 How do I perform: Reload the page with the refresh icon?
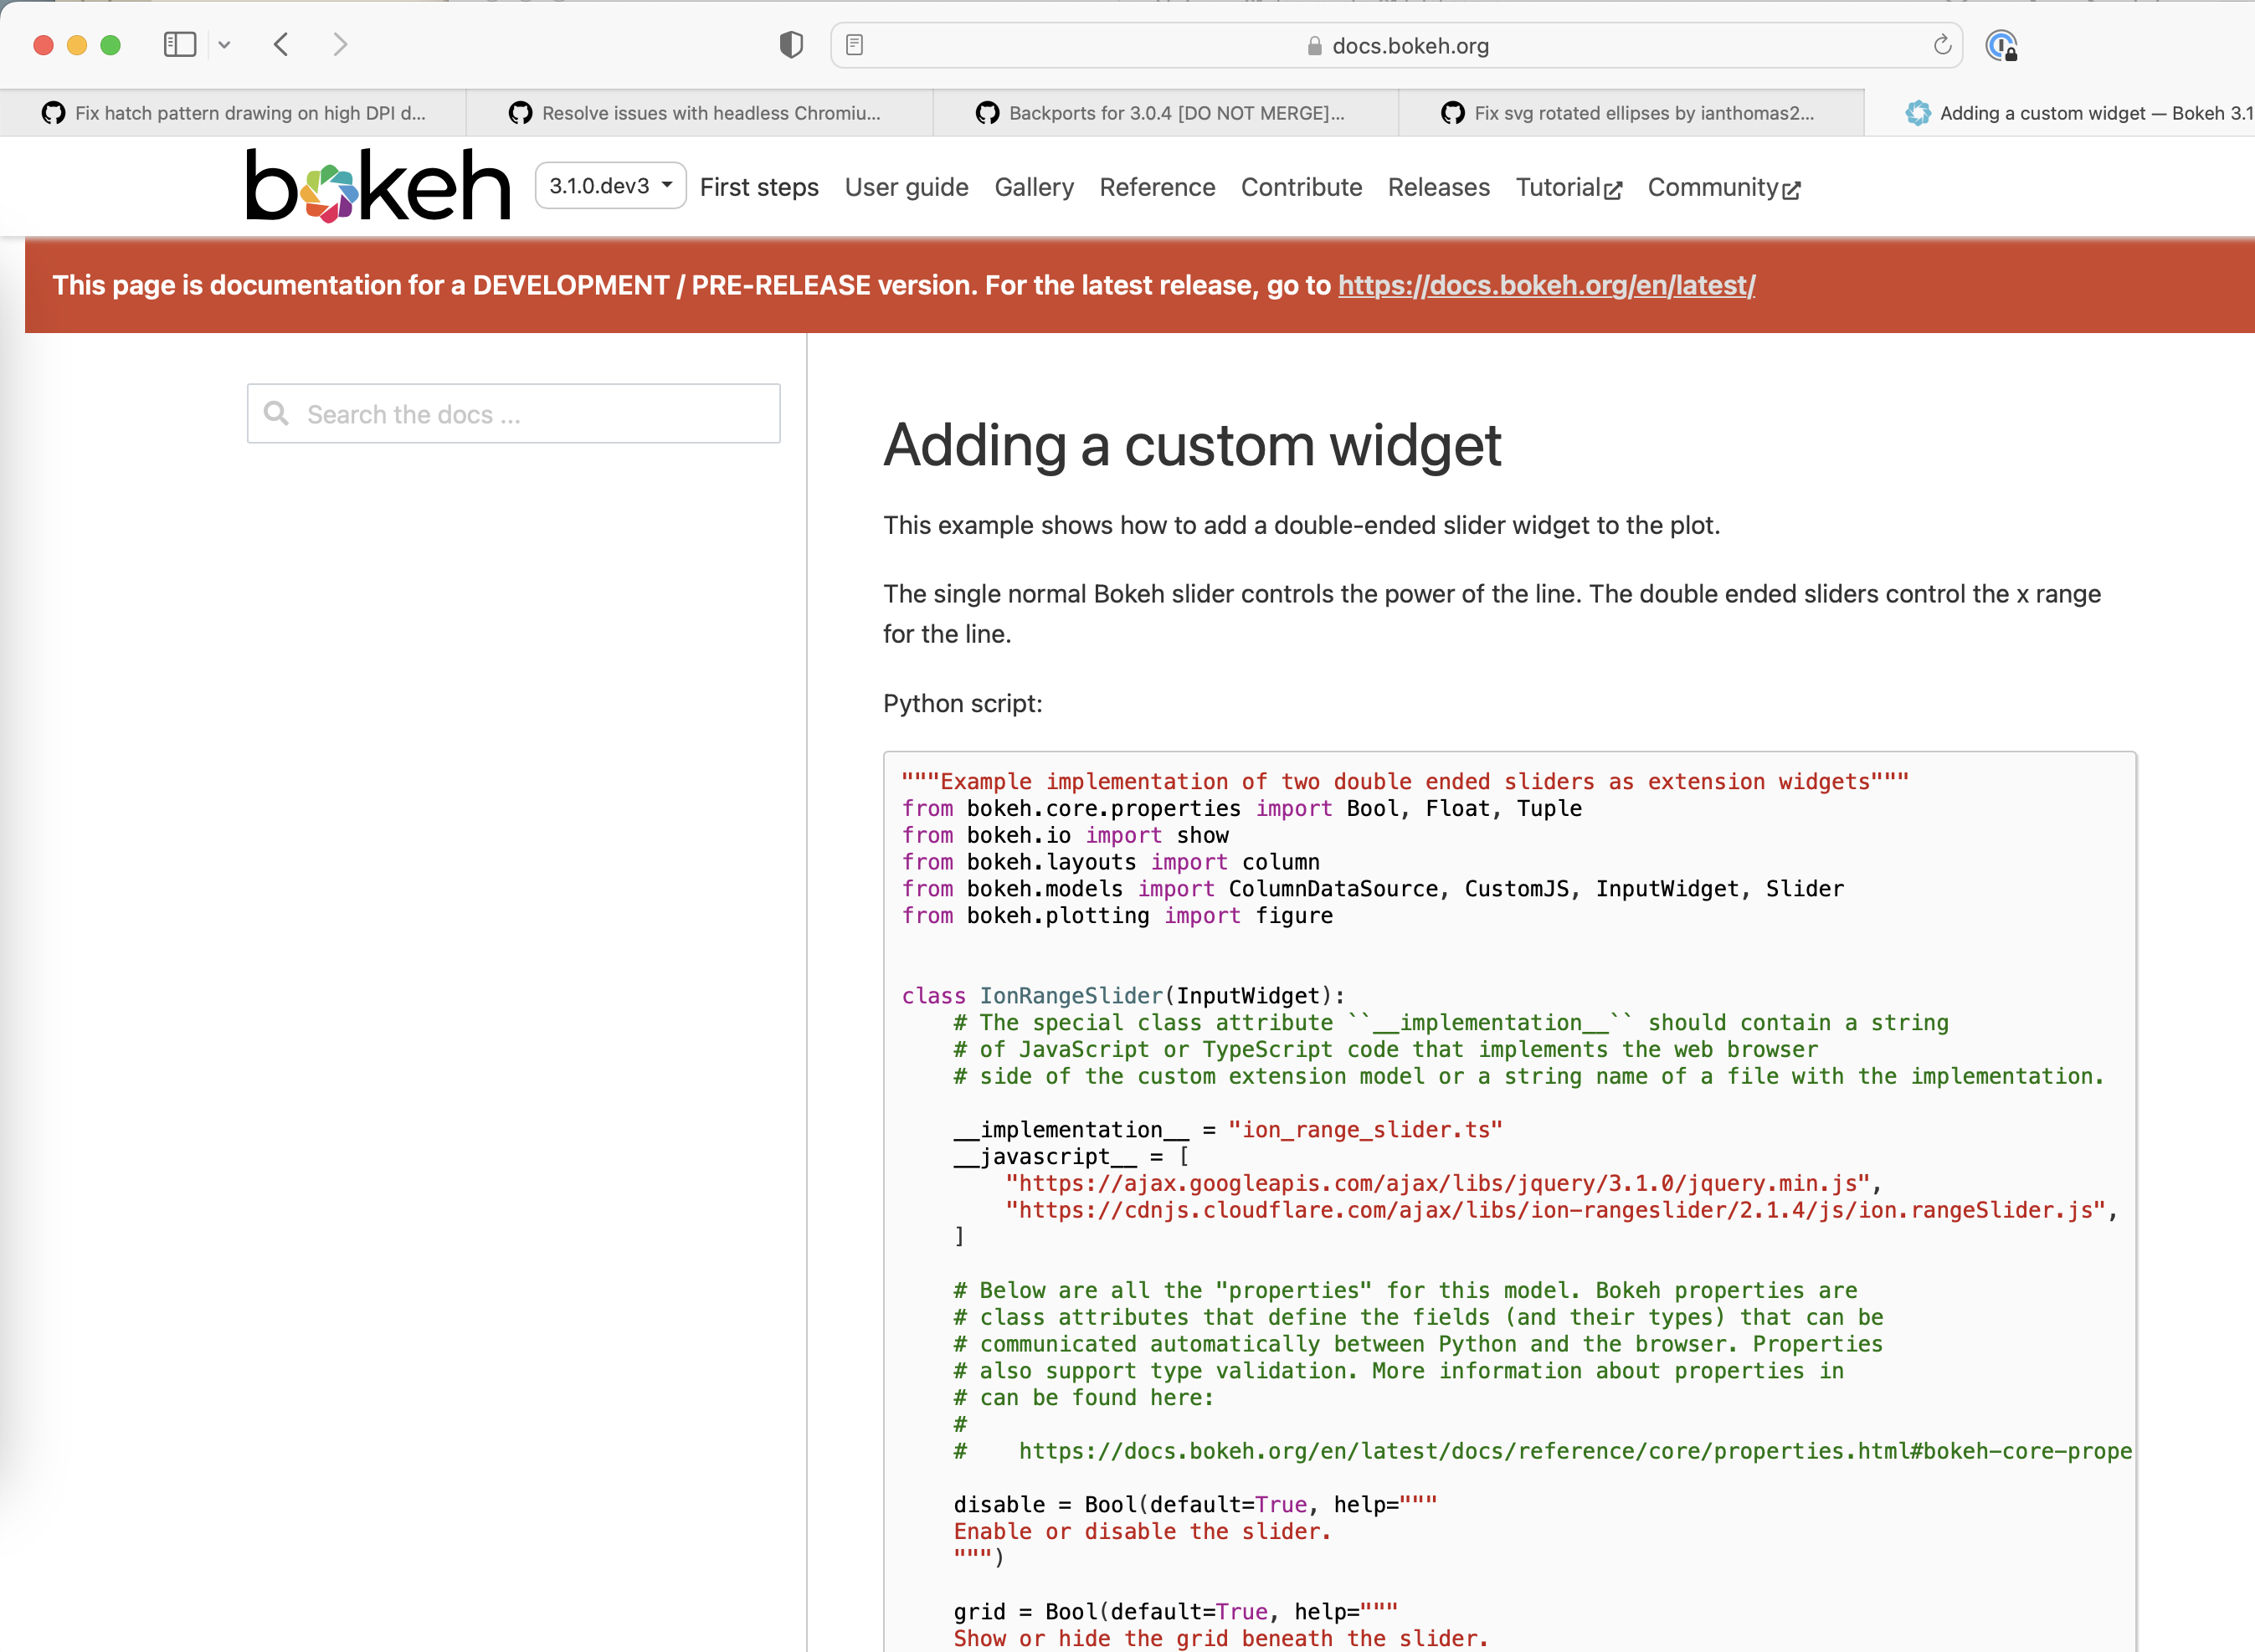coord(1942,45)
